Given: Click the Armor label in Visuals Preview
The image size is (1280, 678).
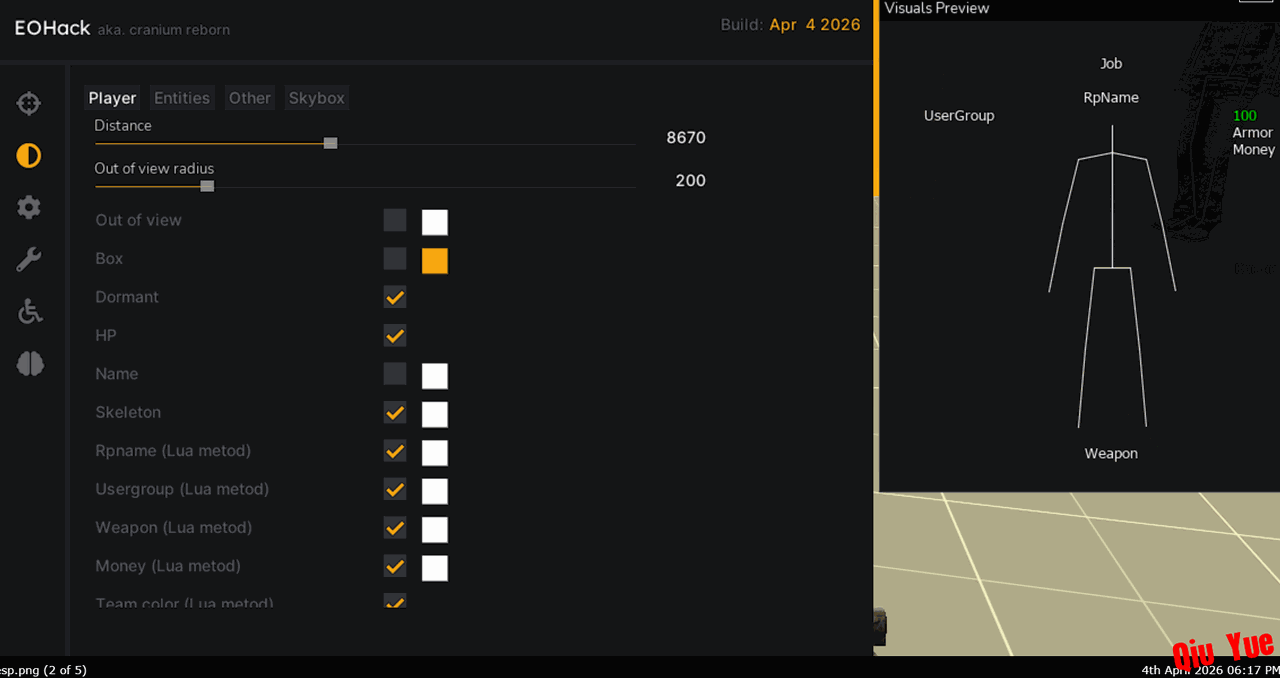Looking at the screenshot, I should pos(1253,133).
